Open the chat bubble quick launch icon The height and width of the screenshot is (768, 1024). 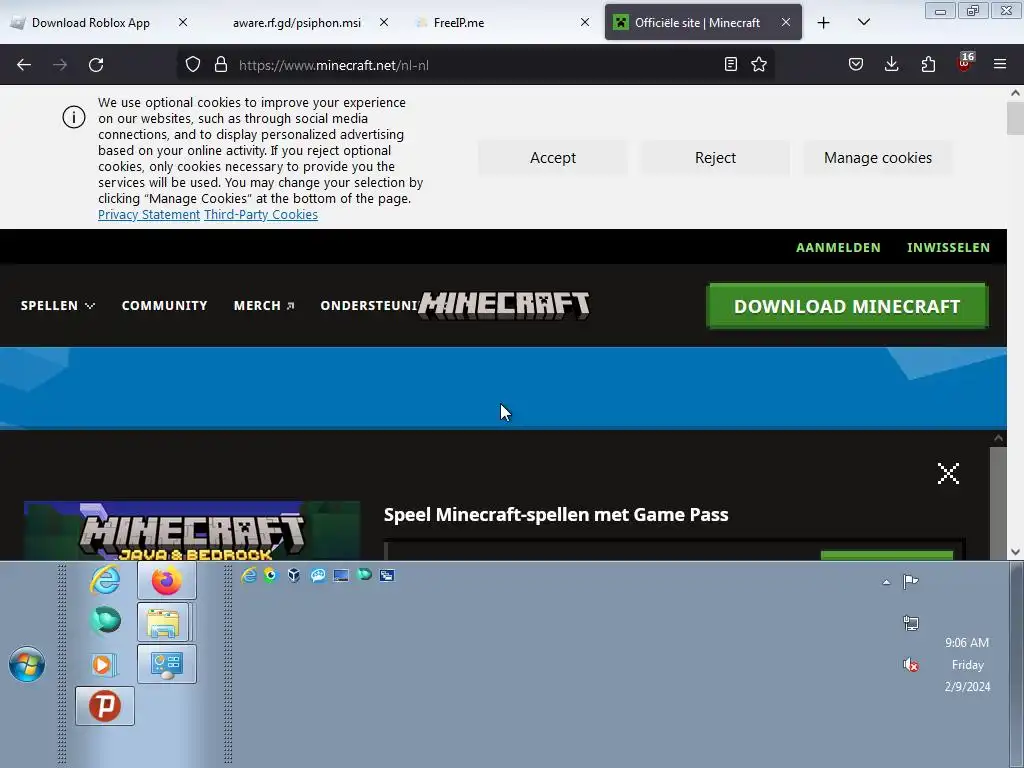point(318,575)
